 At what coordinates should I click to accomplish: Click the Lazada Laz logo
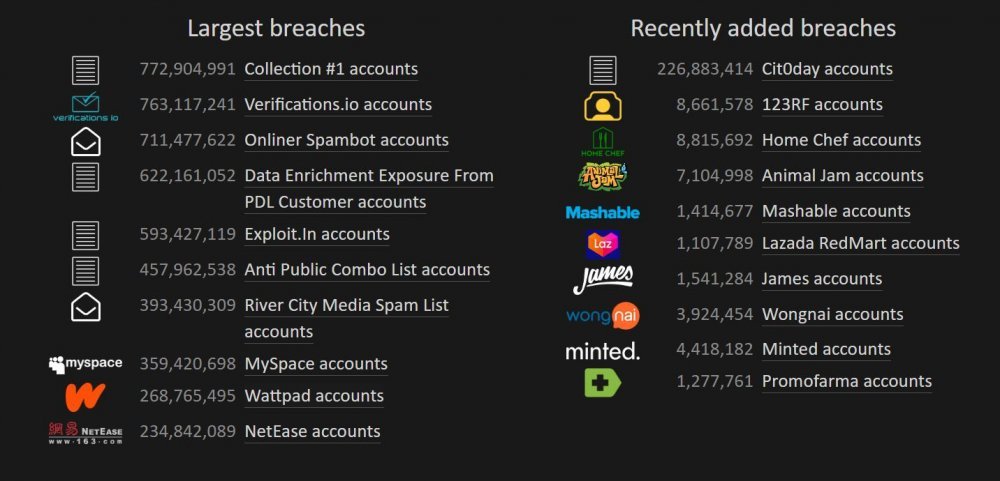click(x=603, y=244)
